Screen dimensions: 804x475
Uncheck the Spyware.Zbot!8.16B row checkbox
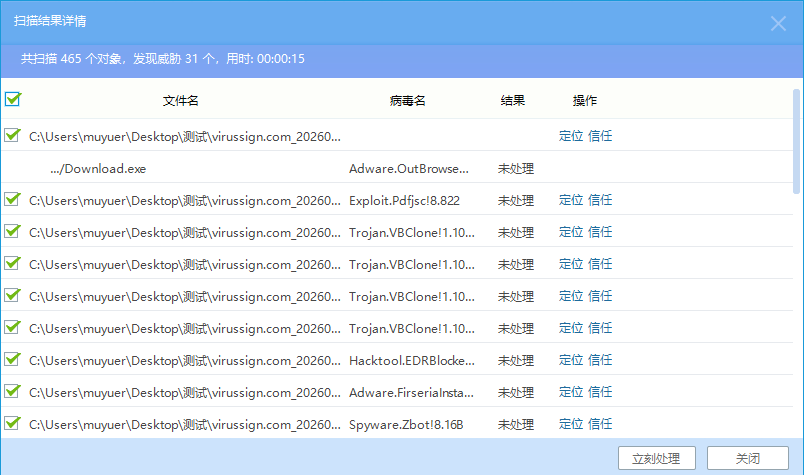tap(13, 424)
